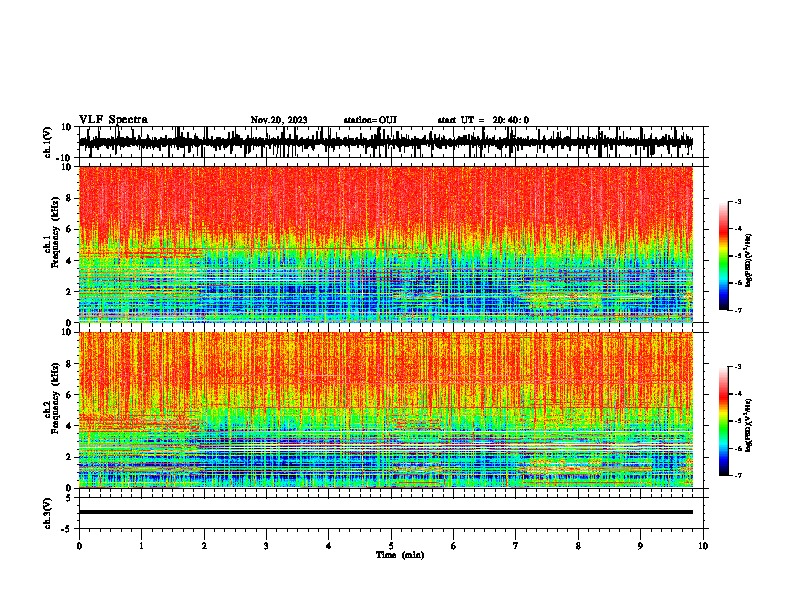Select the "start UT = 20:40:0" header text
The image size is (792, 612).
(483, 120)
